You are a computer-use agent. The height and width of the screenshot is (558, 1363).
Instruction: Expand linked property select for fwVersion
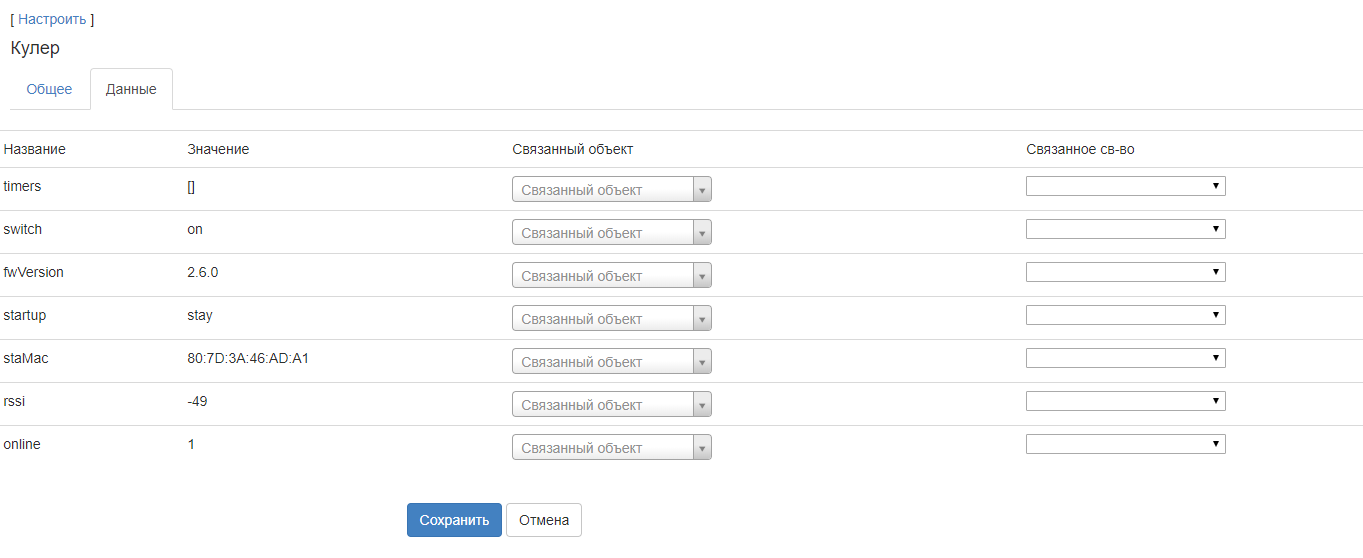[x=1125, y=272]
